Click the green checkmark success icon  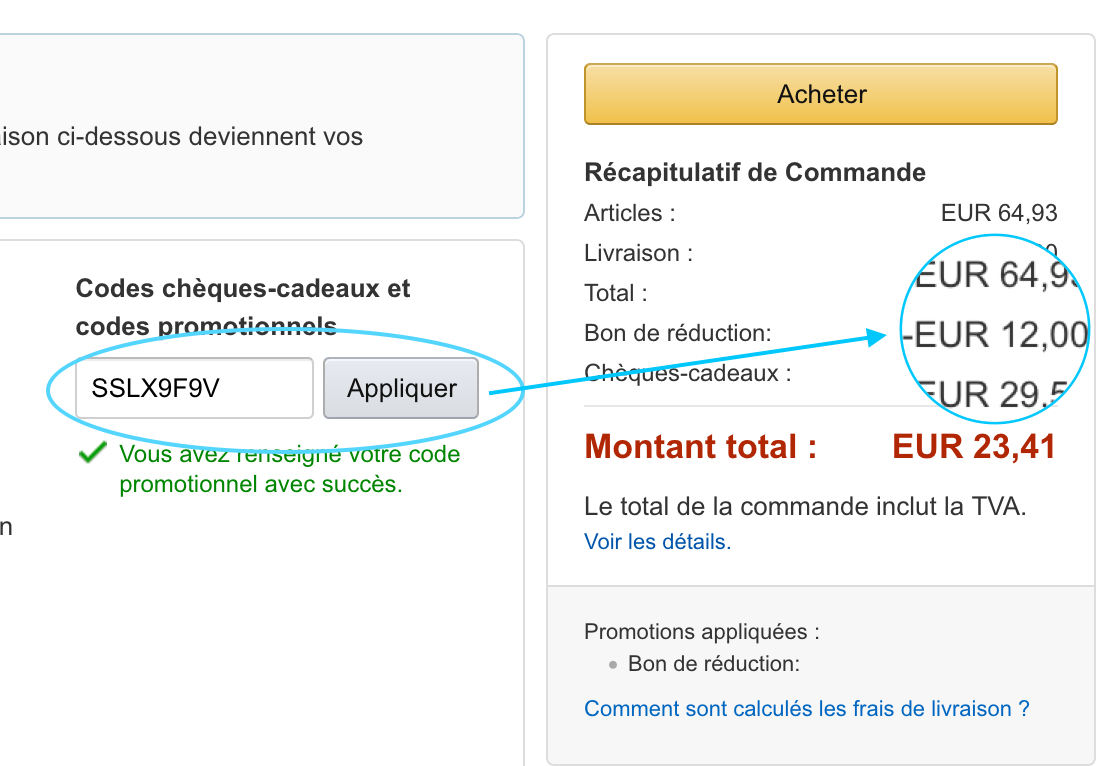coord(92,453)
